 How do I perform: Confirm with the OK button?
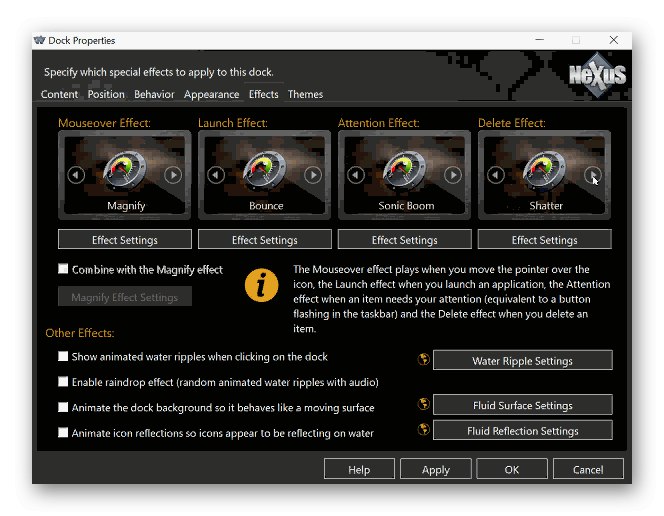tap(512, 469)
